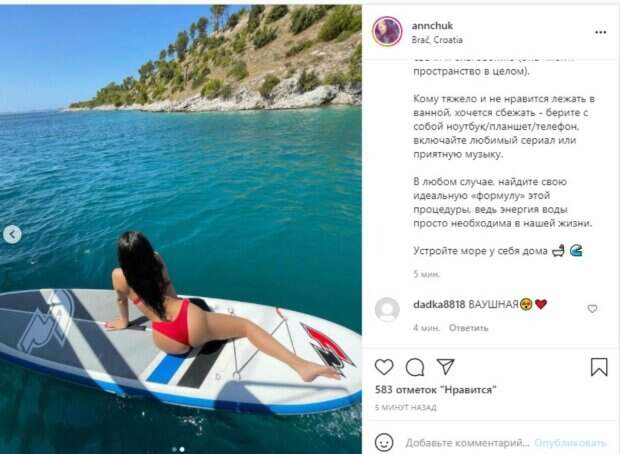The width and height of the screenshot is (620, 454).
Task: Open annchuk username link
Action: click(432, 26)
